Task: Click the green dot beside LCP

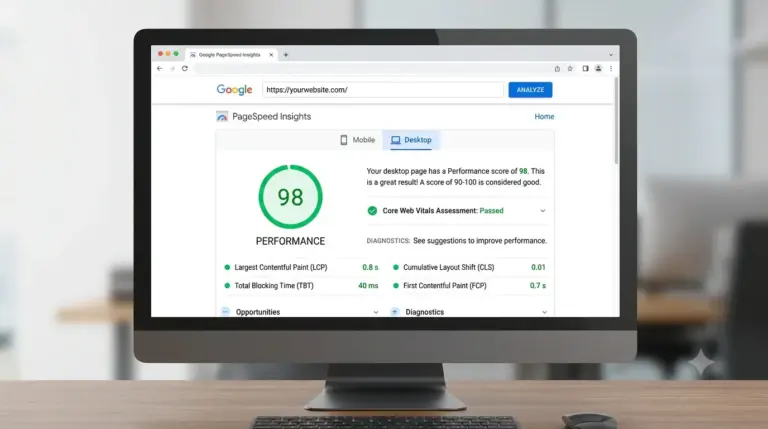Action: tap(227, 267)
